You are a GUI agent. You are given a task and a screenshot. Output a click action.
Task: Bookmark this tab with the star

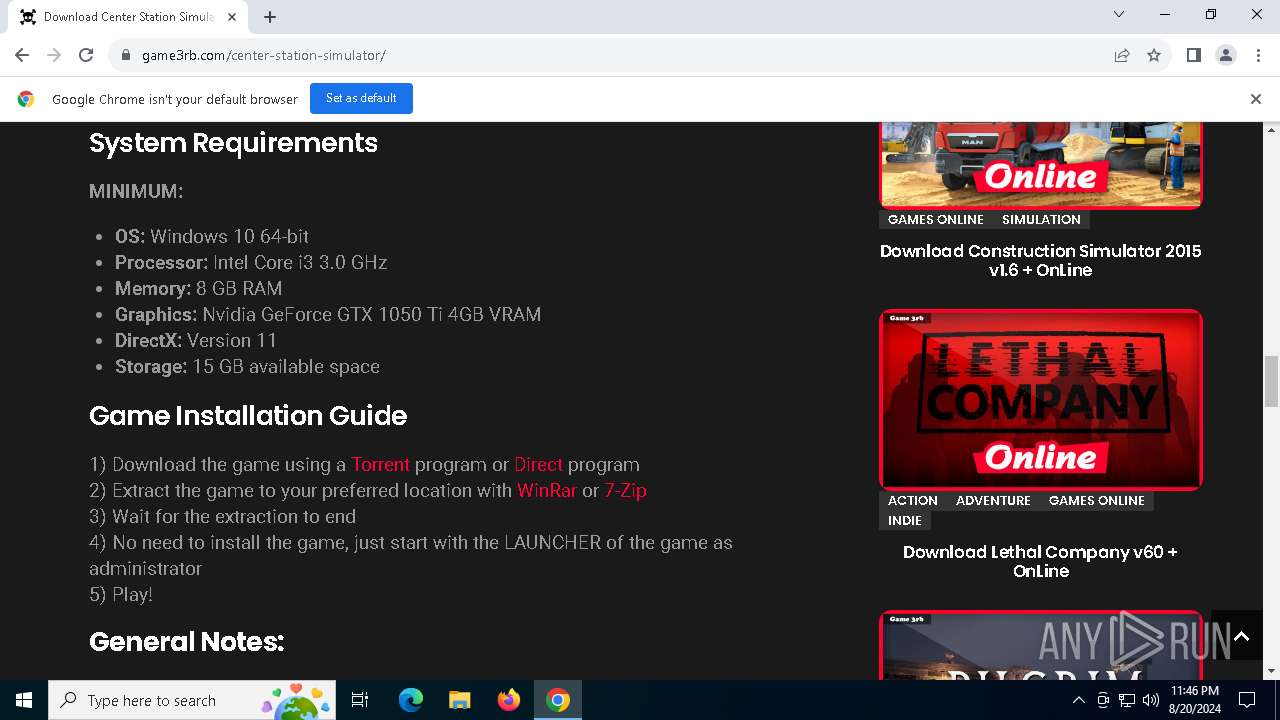[1154, 55]
